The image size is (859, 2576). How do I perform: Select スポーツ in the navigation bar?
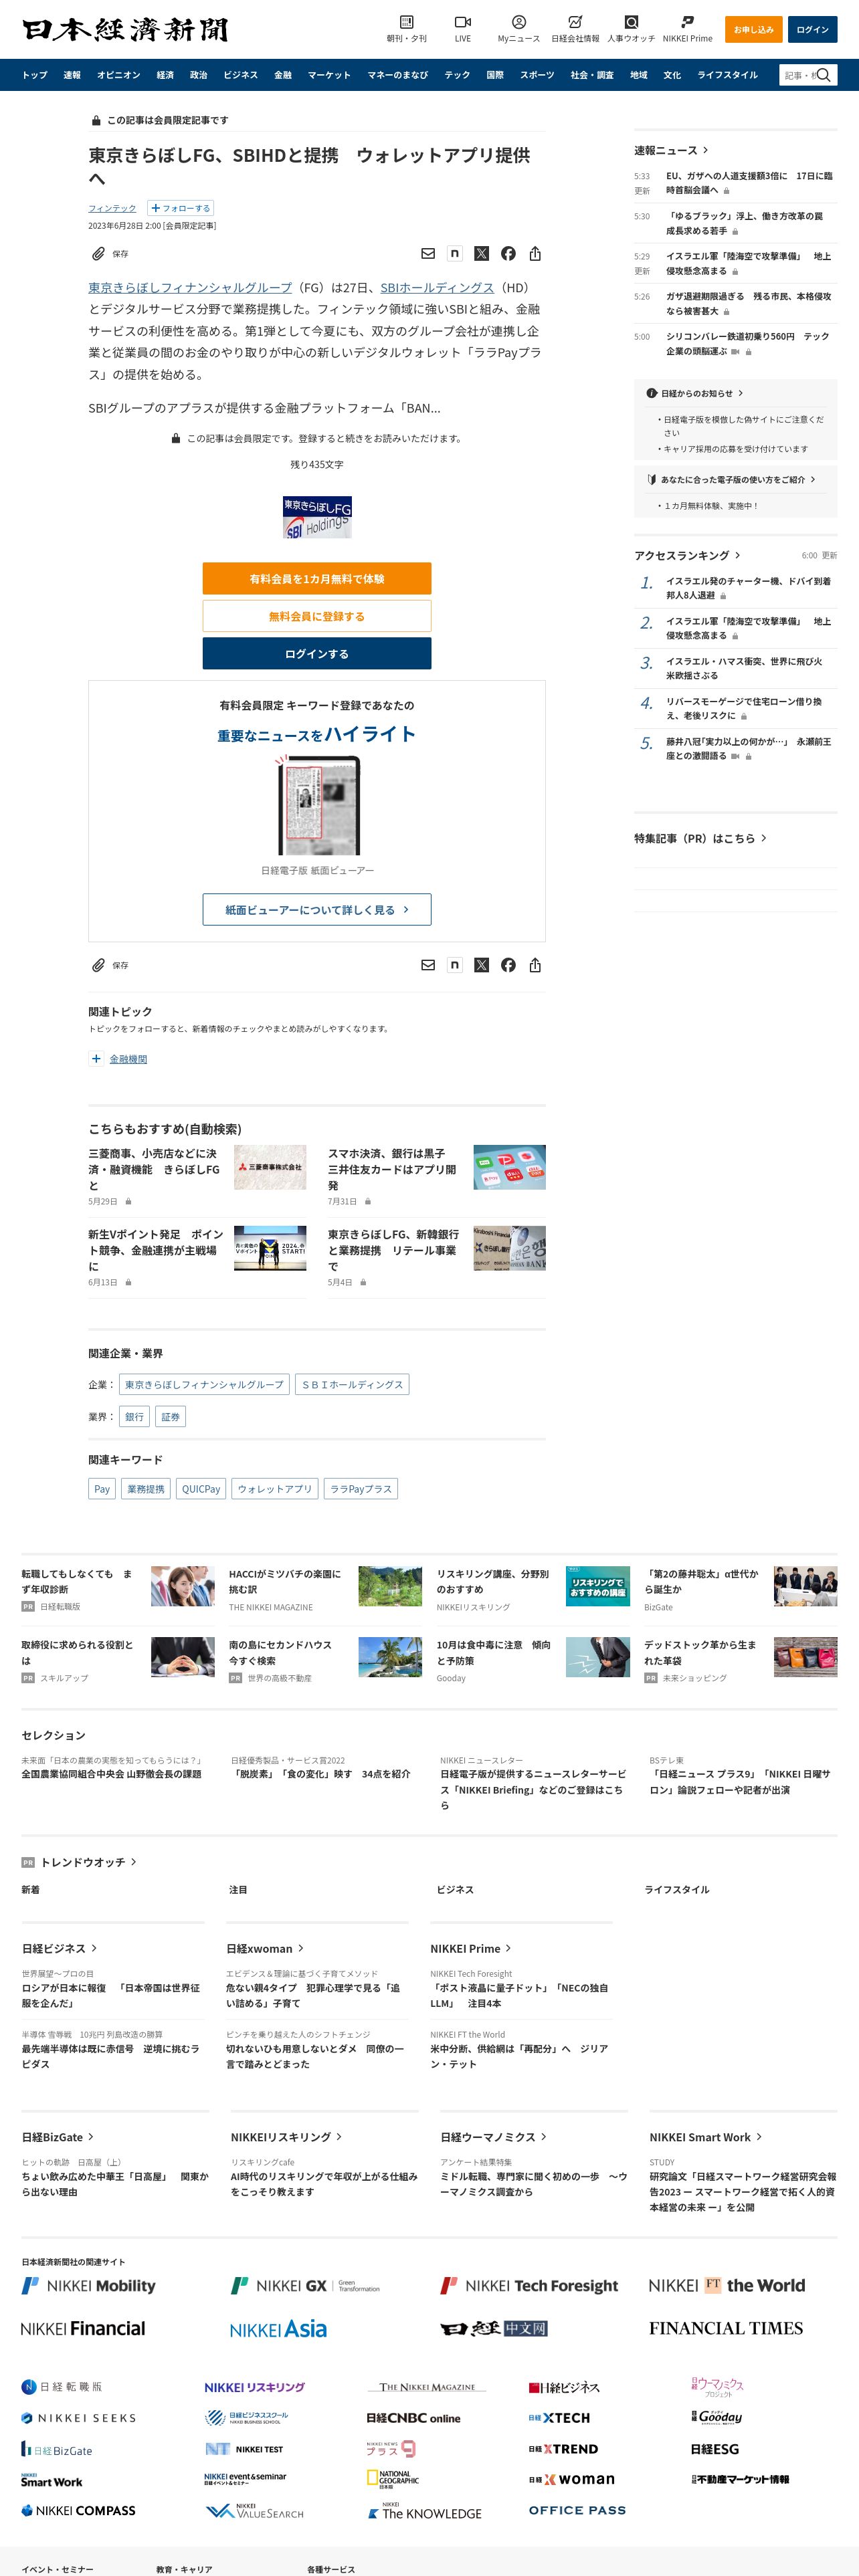pos(537,75)
